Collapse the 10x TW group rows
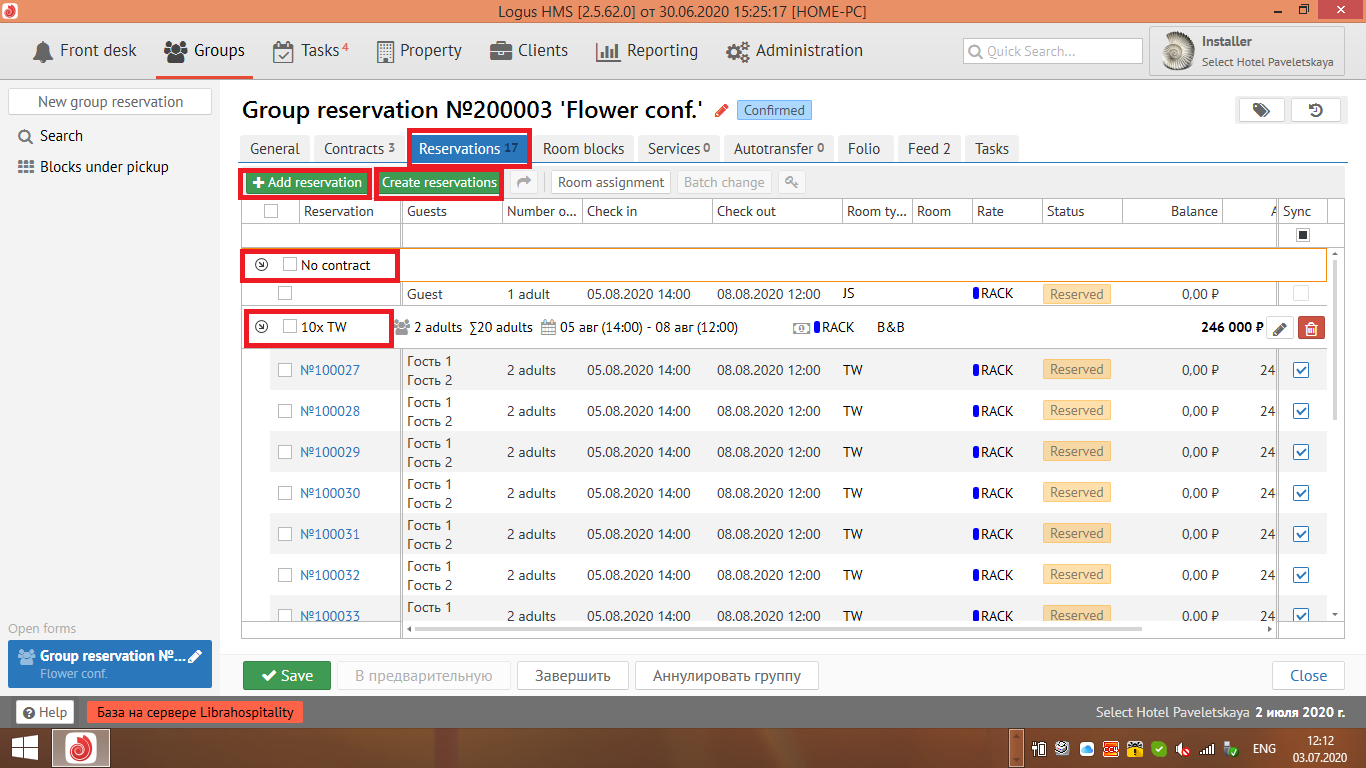The image size is (1366, 768). coord(262,327)
